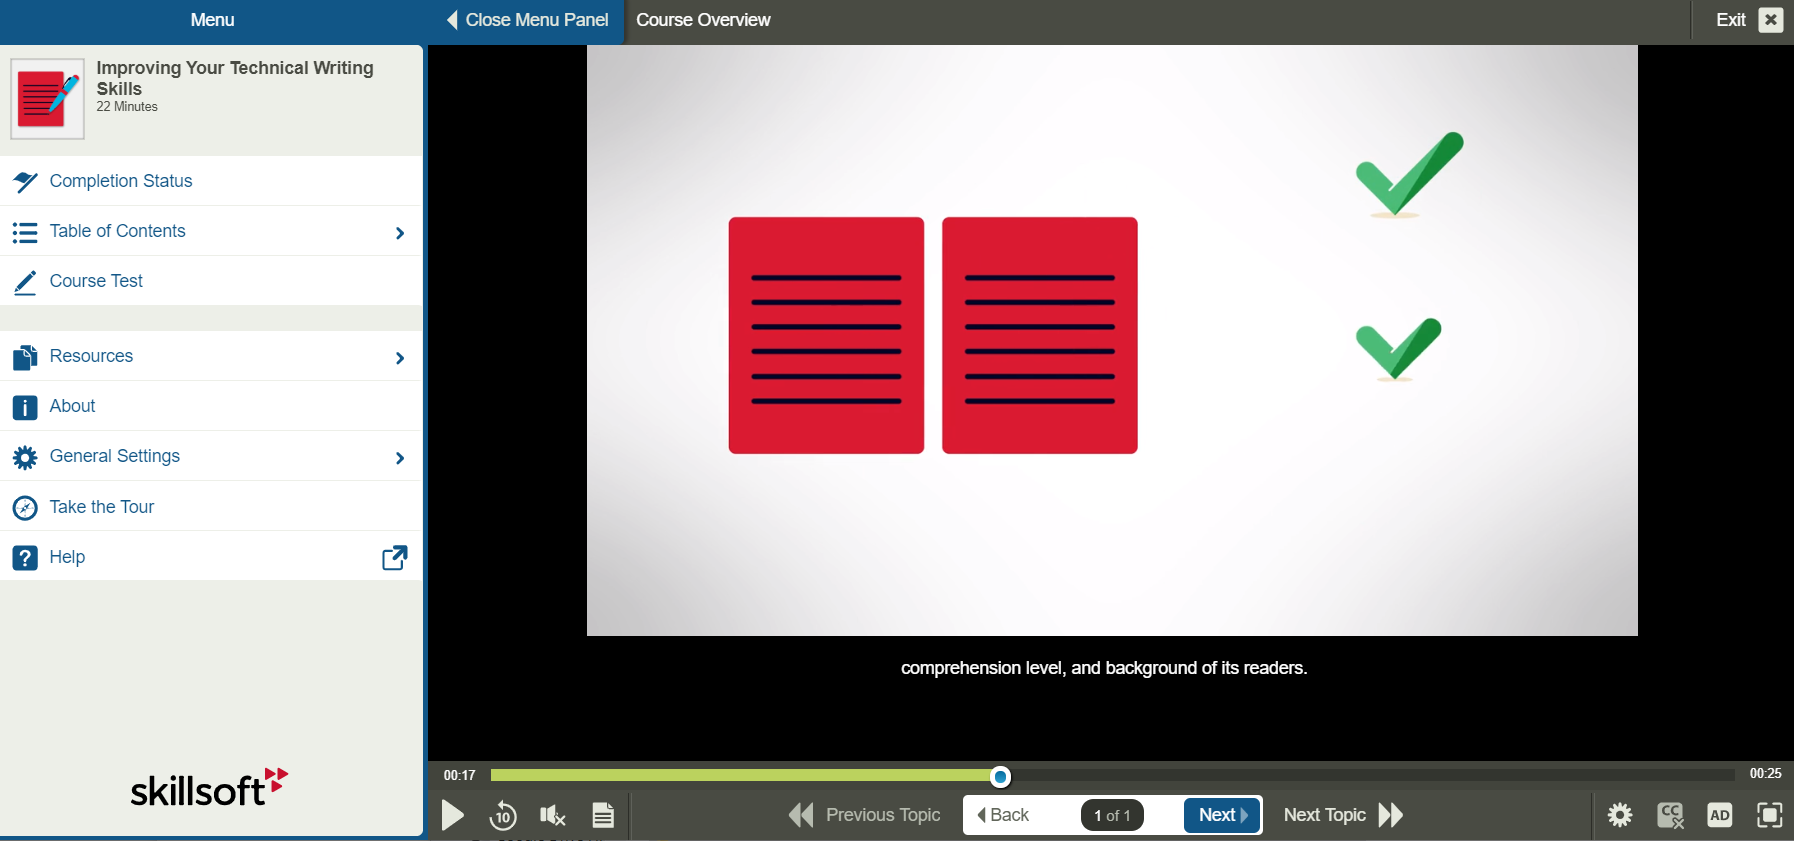Select Course Test menu item
1794x841 pixels.
pyautogui.click(x=96, y=281)
